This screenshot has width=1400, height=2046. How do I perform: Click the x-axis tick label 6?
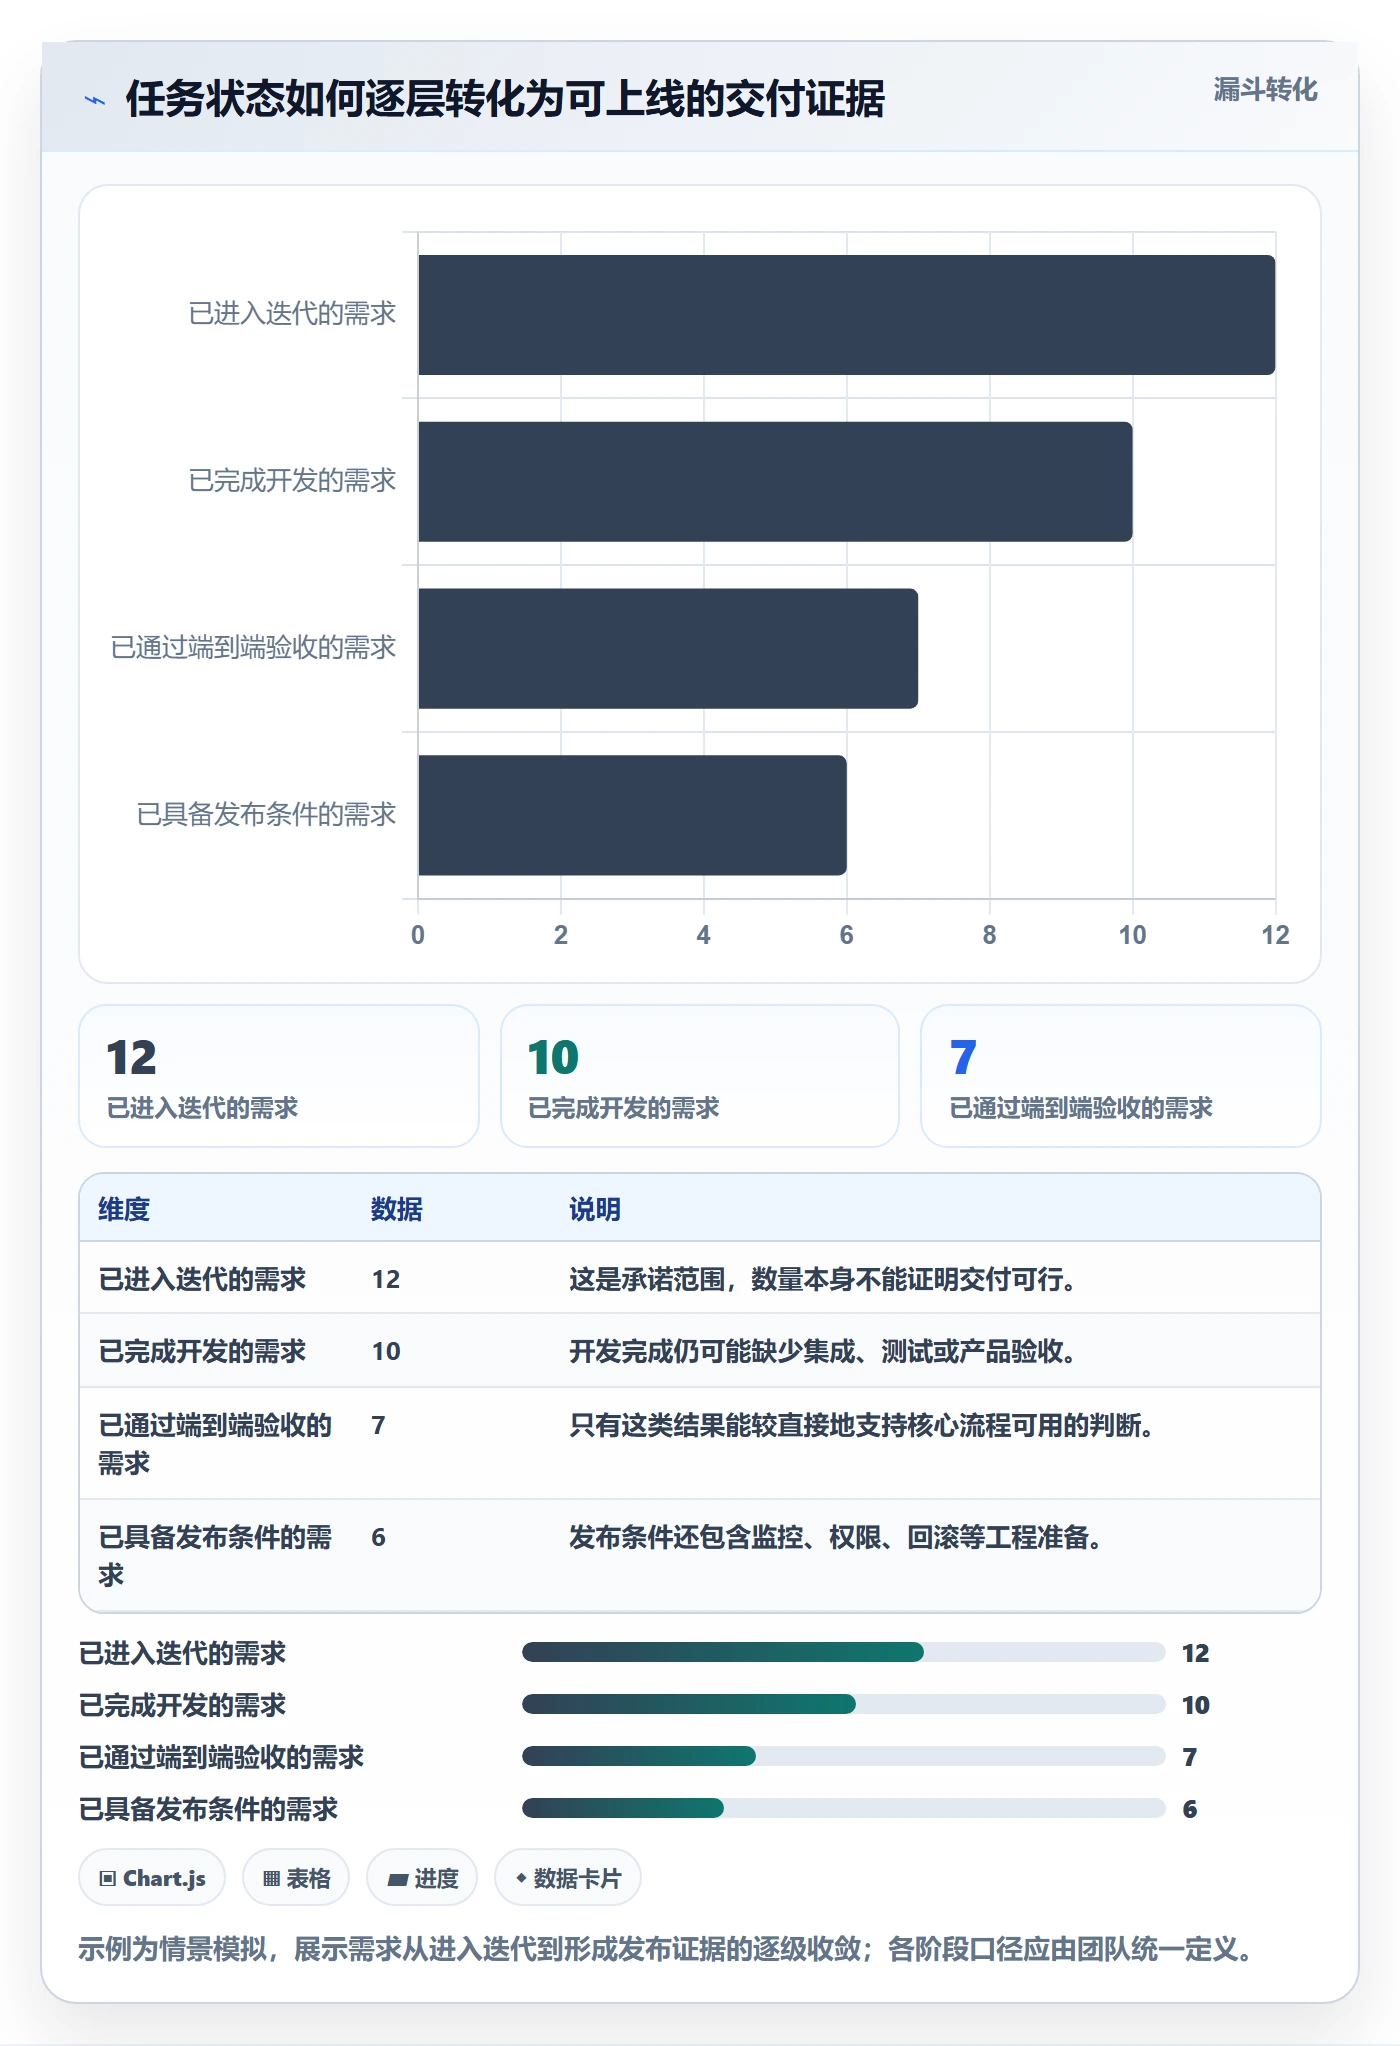click(846, 935)
